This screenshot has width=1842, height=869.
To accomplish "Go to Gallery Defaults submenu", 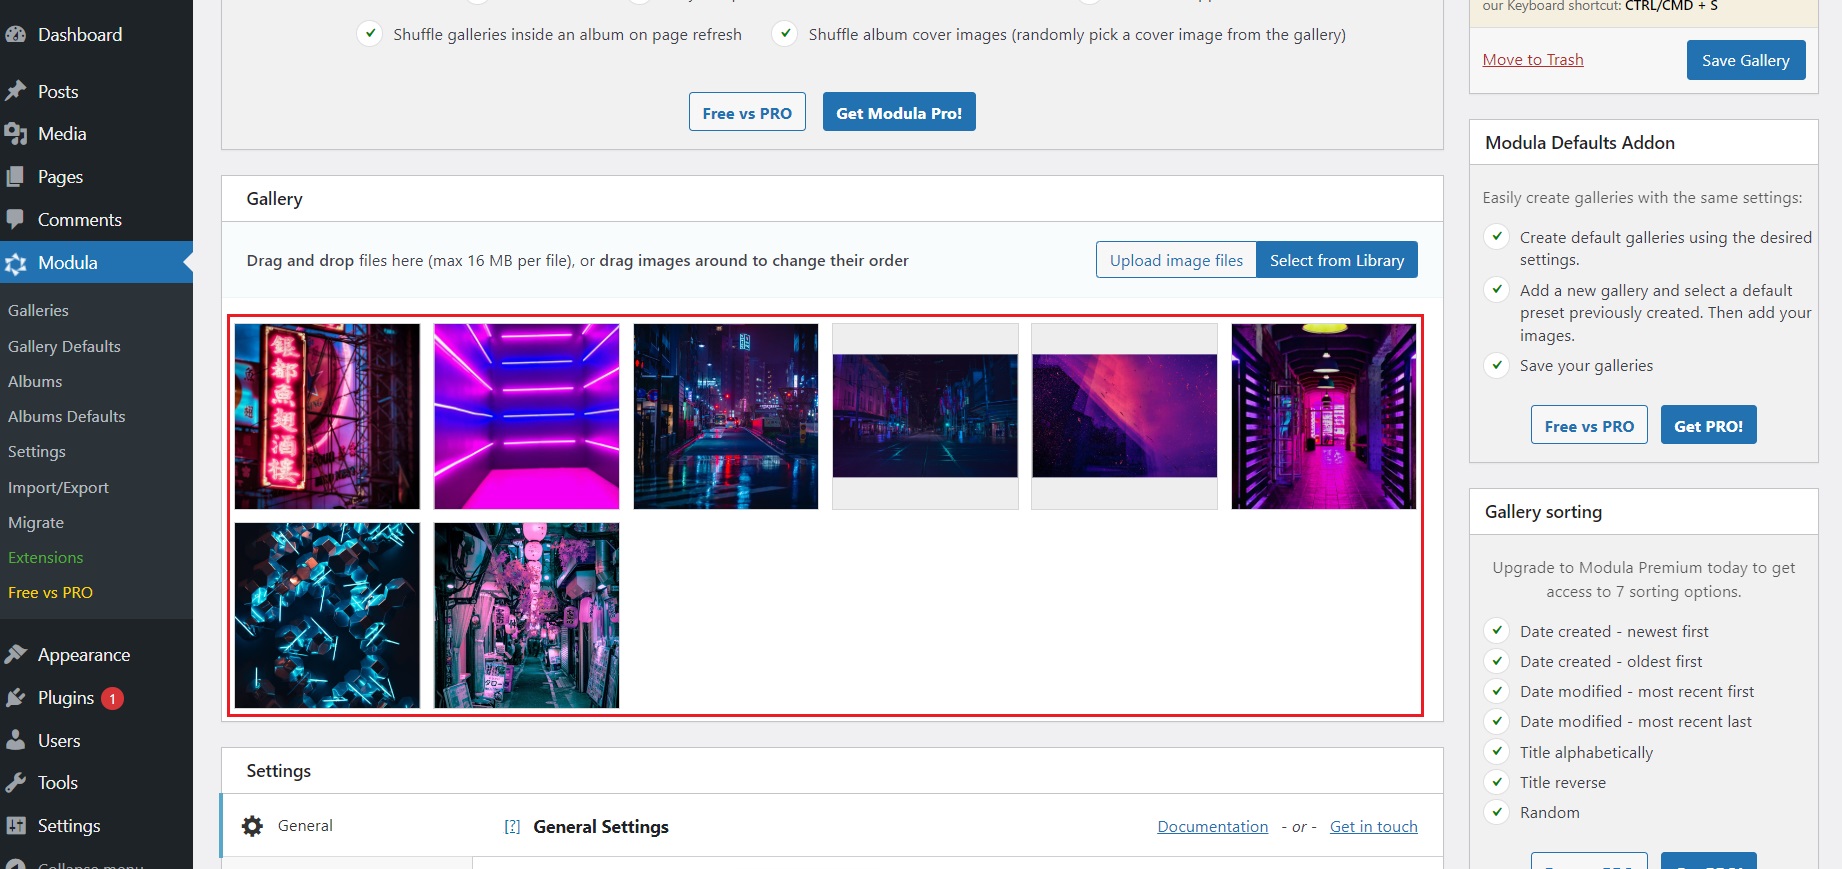I will [64, 347].
